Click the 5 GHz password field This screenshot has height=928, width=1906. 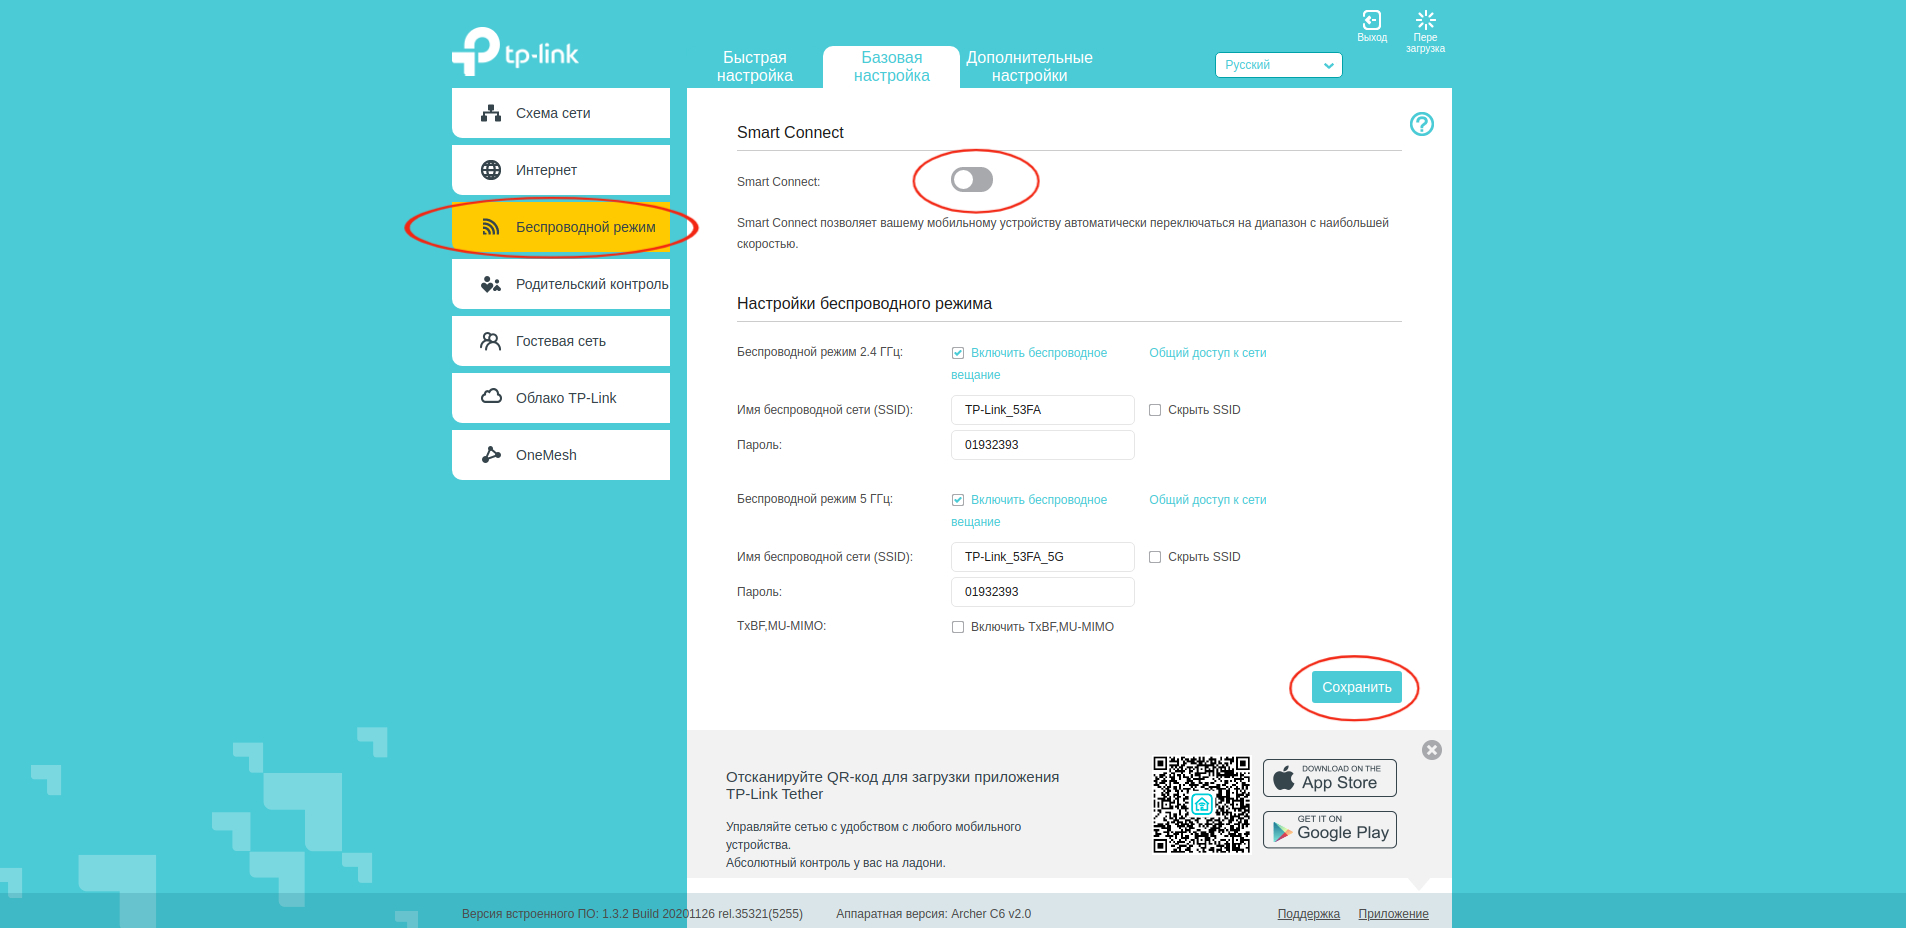coord(1043,592)
